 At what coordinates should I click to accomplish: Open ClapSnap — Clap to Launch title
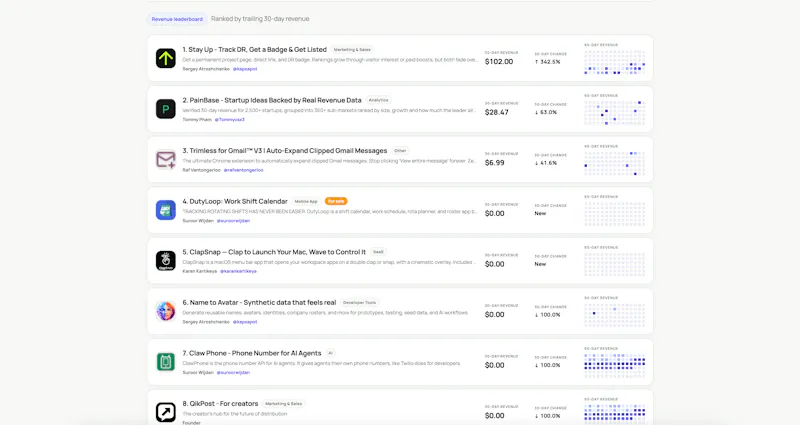click(274, 252)
